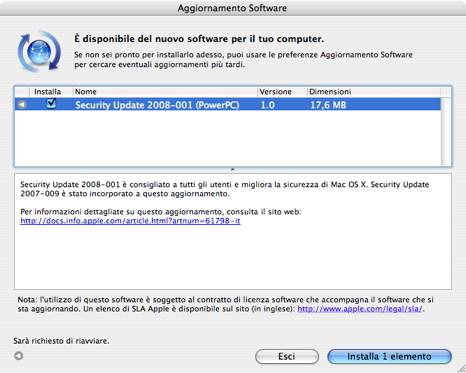Sort by the Nome column header
The width and height of the screenshot is (466, 373).
(165, 92)
